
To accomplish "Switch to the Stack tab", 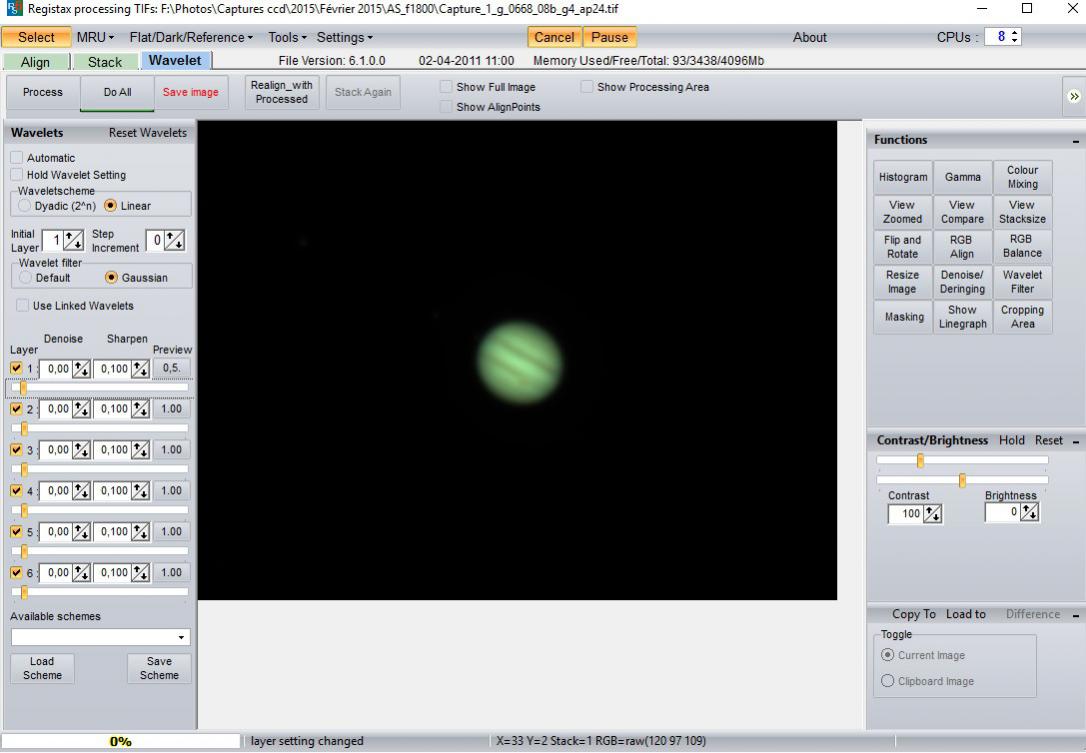I will pyautogui.click(x=105, y=62).
